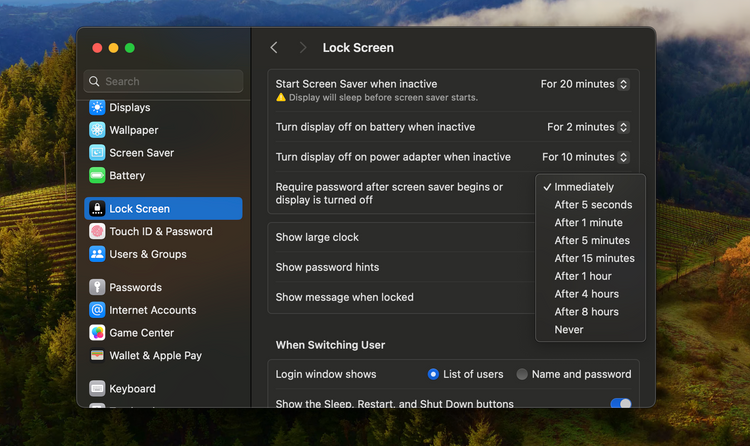Select Name and password radio button
750x446 pixels.
(522, 374)
